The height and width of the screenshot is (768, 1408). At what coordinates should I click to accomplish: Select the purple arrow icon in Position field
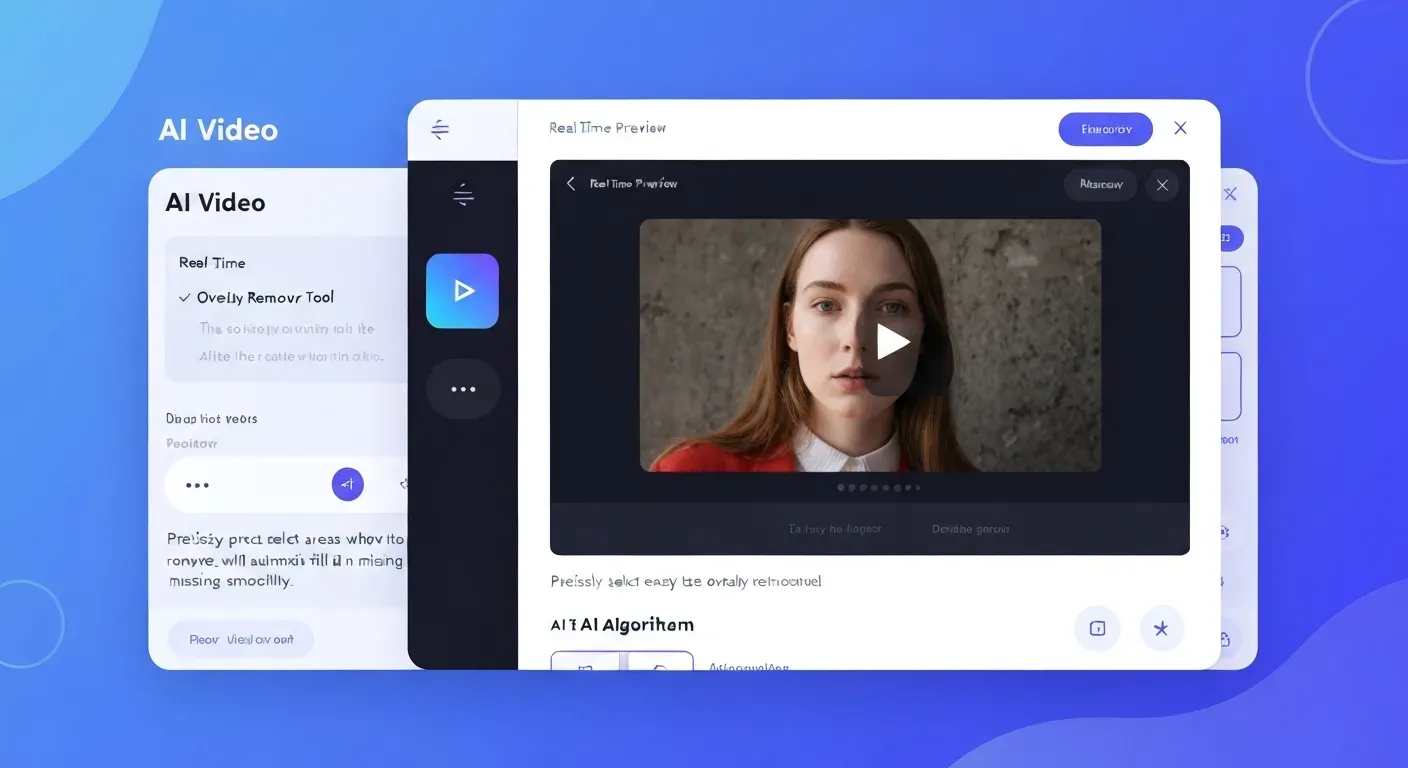348,484
